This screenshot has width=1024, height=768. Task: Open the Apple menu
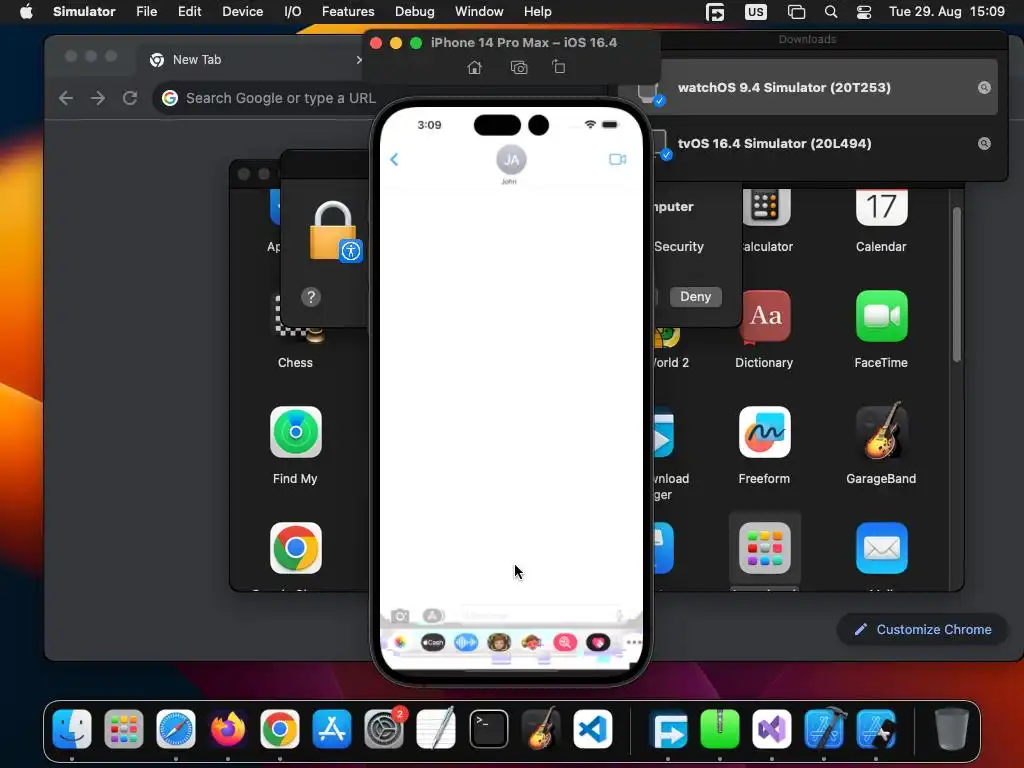(26, 12)
